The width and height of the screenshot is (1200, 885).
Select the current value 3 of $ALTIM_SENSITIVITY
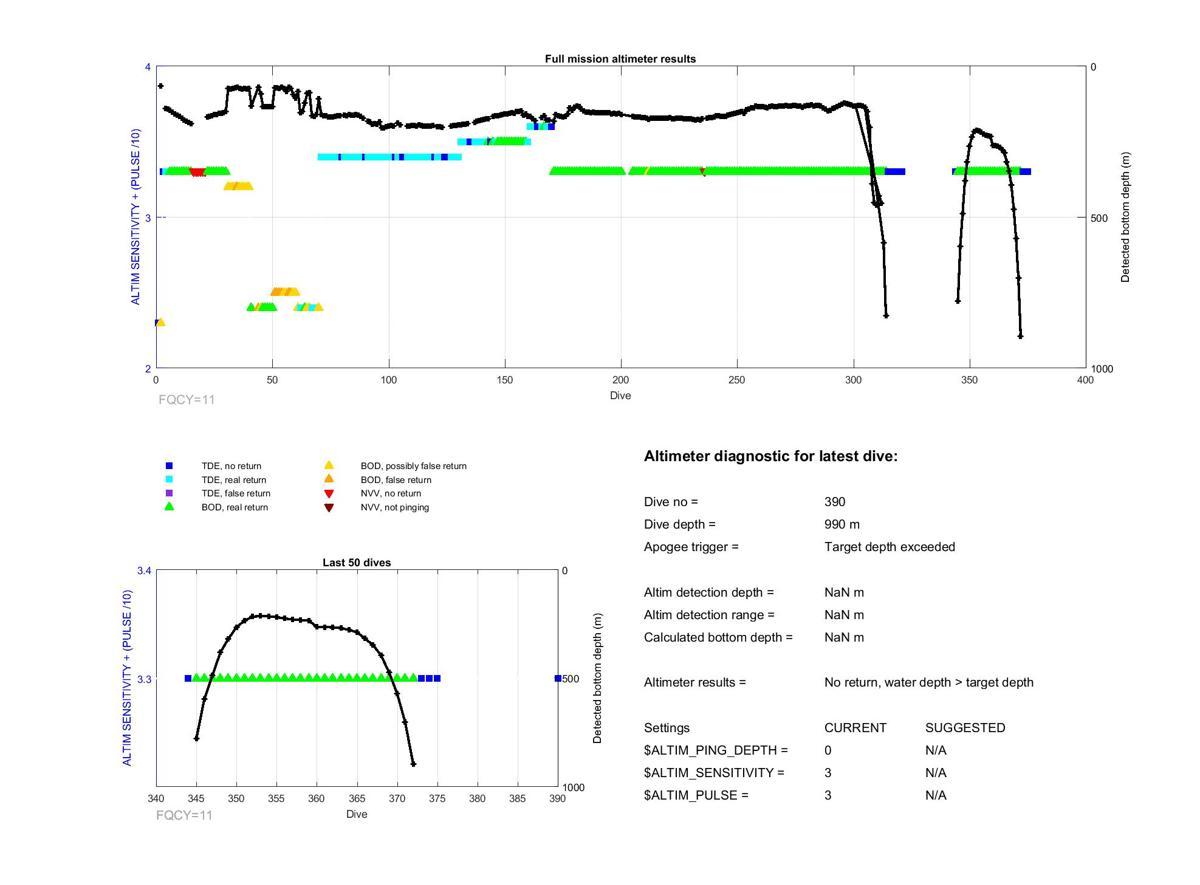click(828, 773)
